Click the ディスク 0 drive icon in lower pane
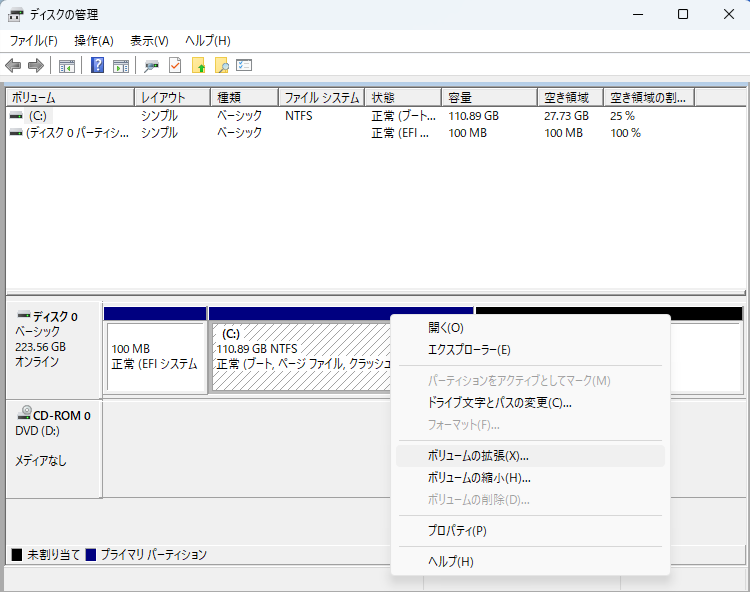This screenshot has width=750, height=592. (x=24, y=315)
